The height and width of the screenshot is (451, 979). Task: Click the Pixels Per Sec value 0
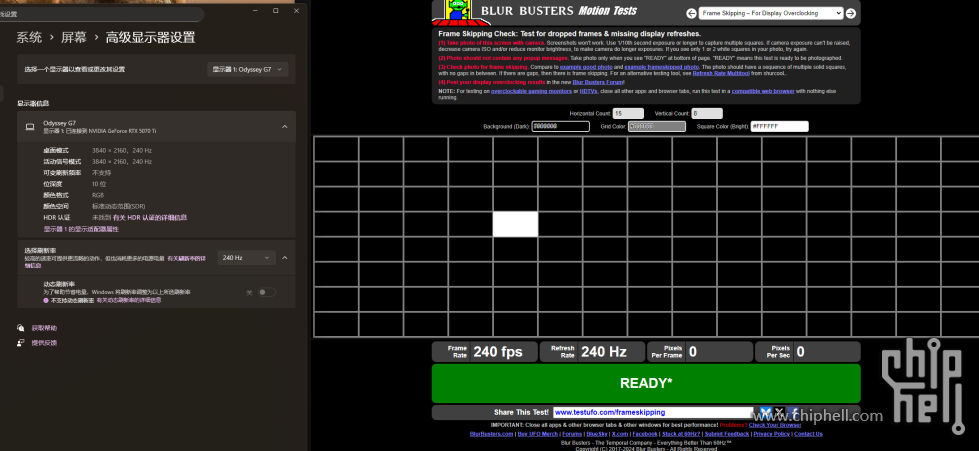[x=800, y=352]
